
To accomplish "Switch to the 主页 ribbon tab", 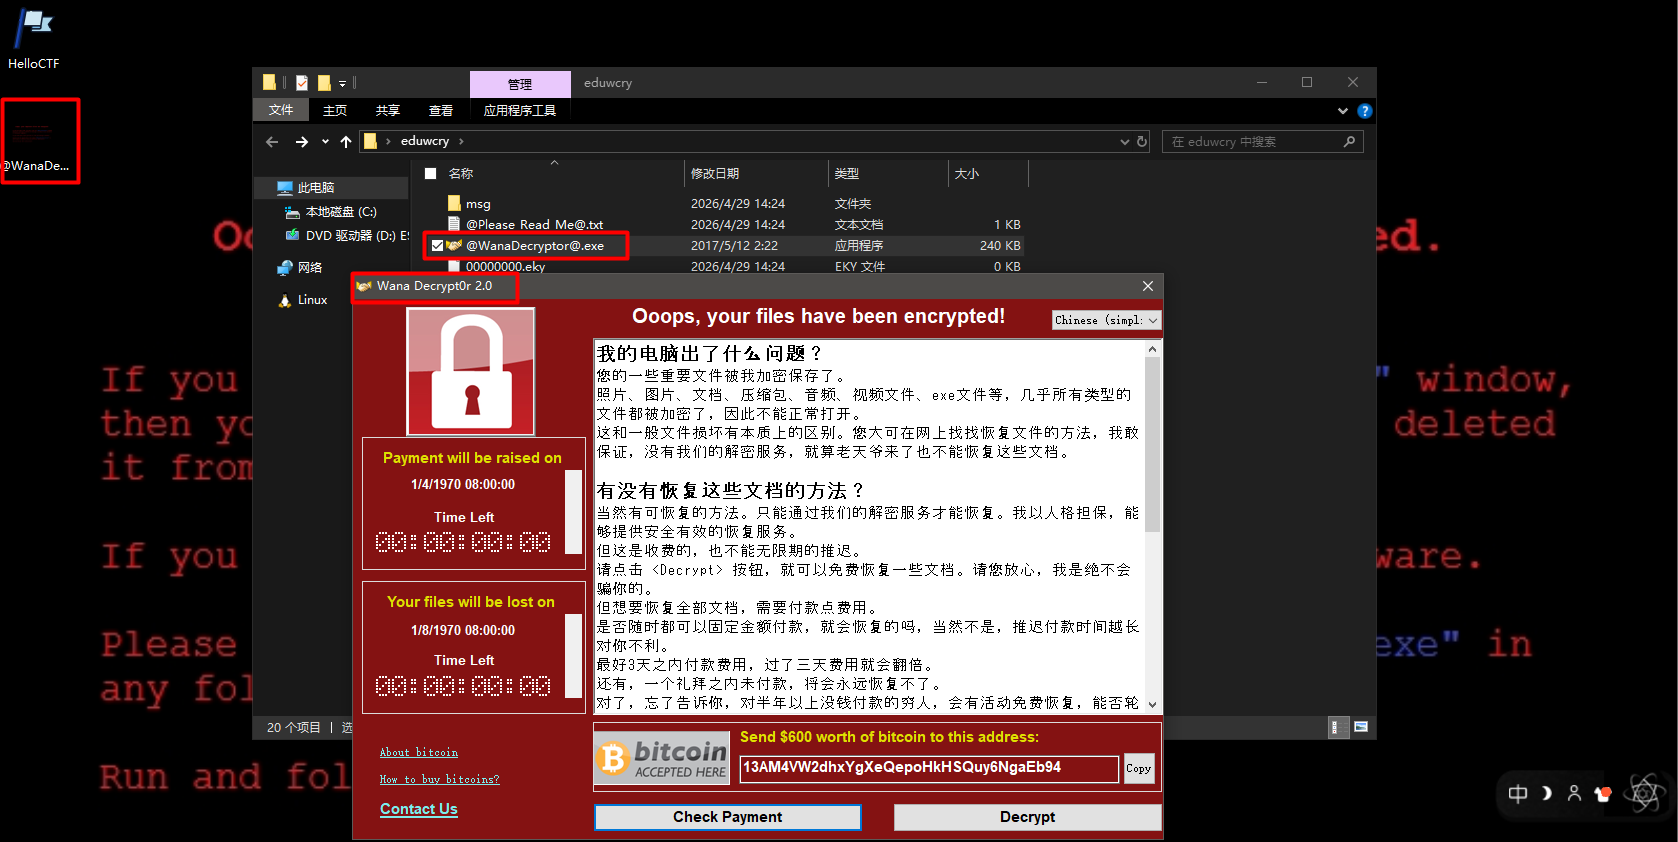I will pyautogui.click(x=335, y=111).
